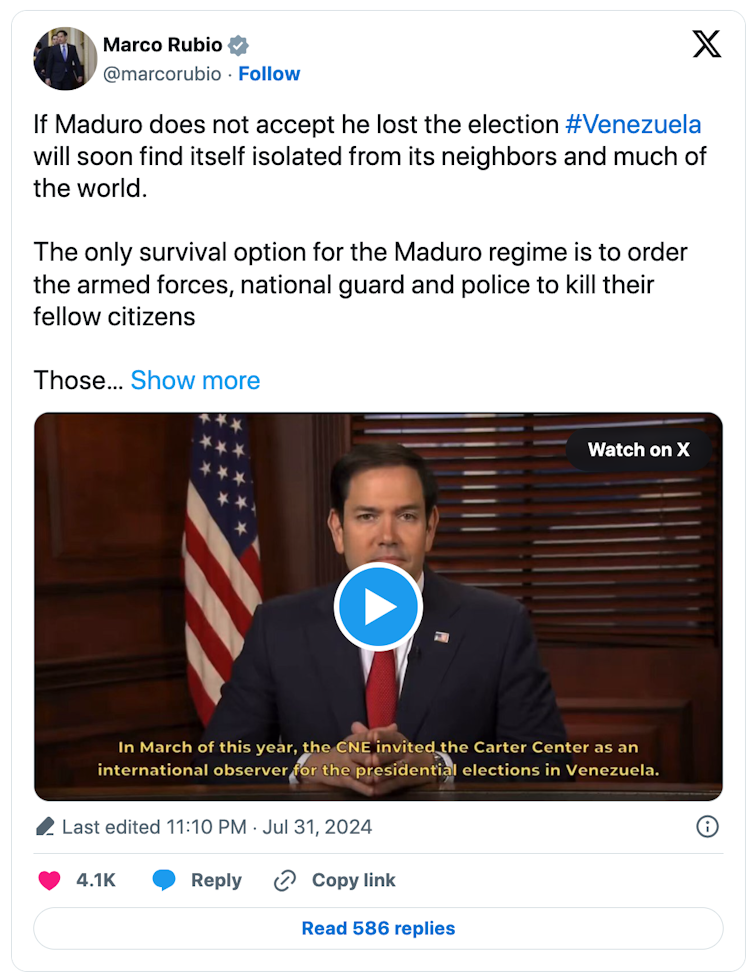Click the heart like icon
Image resolution: width=754 pixels, height=980 pixels.
(49, 880)
